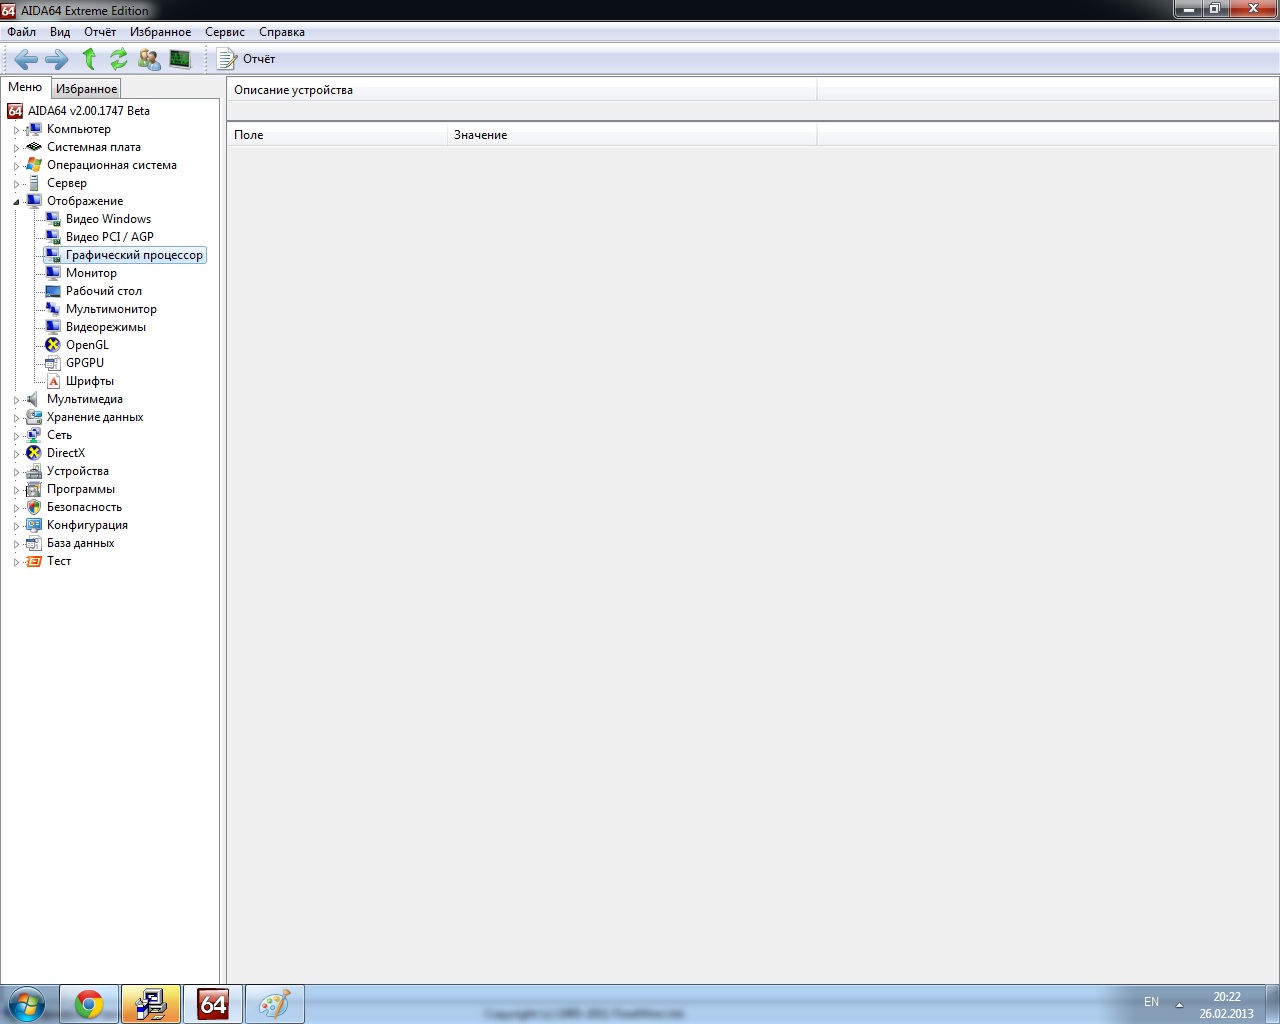The width and height of the screenshot is (1280, 1024).
Task: Expand the Тест tree node
Action: (x=16, y=562)
